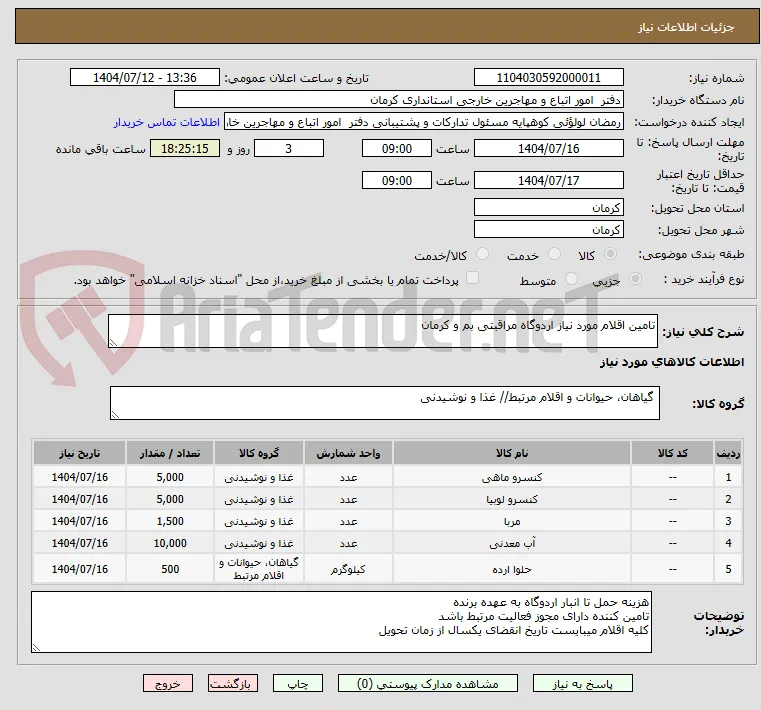Click the announcement date field 1404/07/12 - 13:36

(x=145, y=78)
